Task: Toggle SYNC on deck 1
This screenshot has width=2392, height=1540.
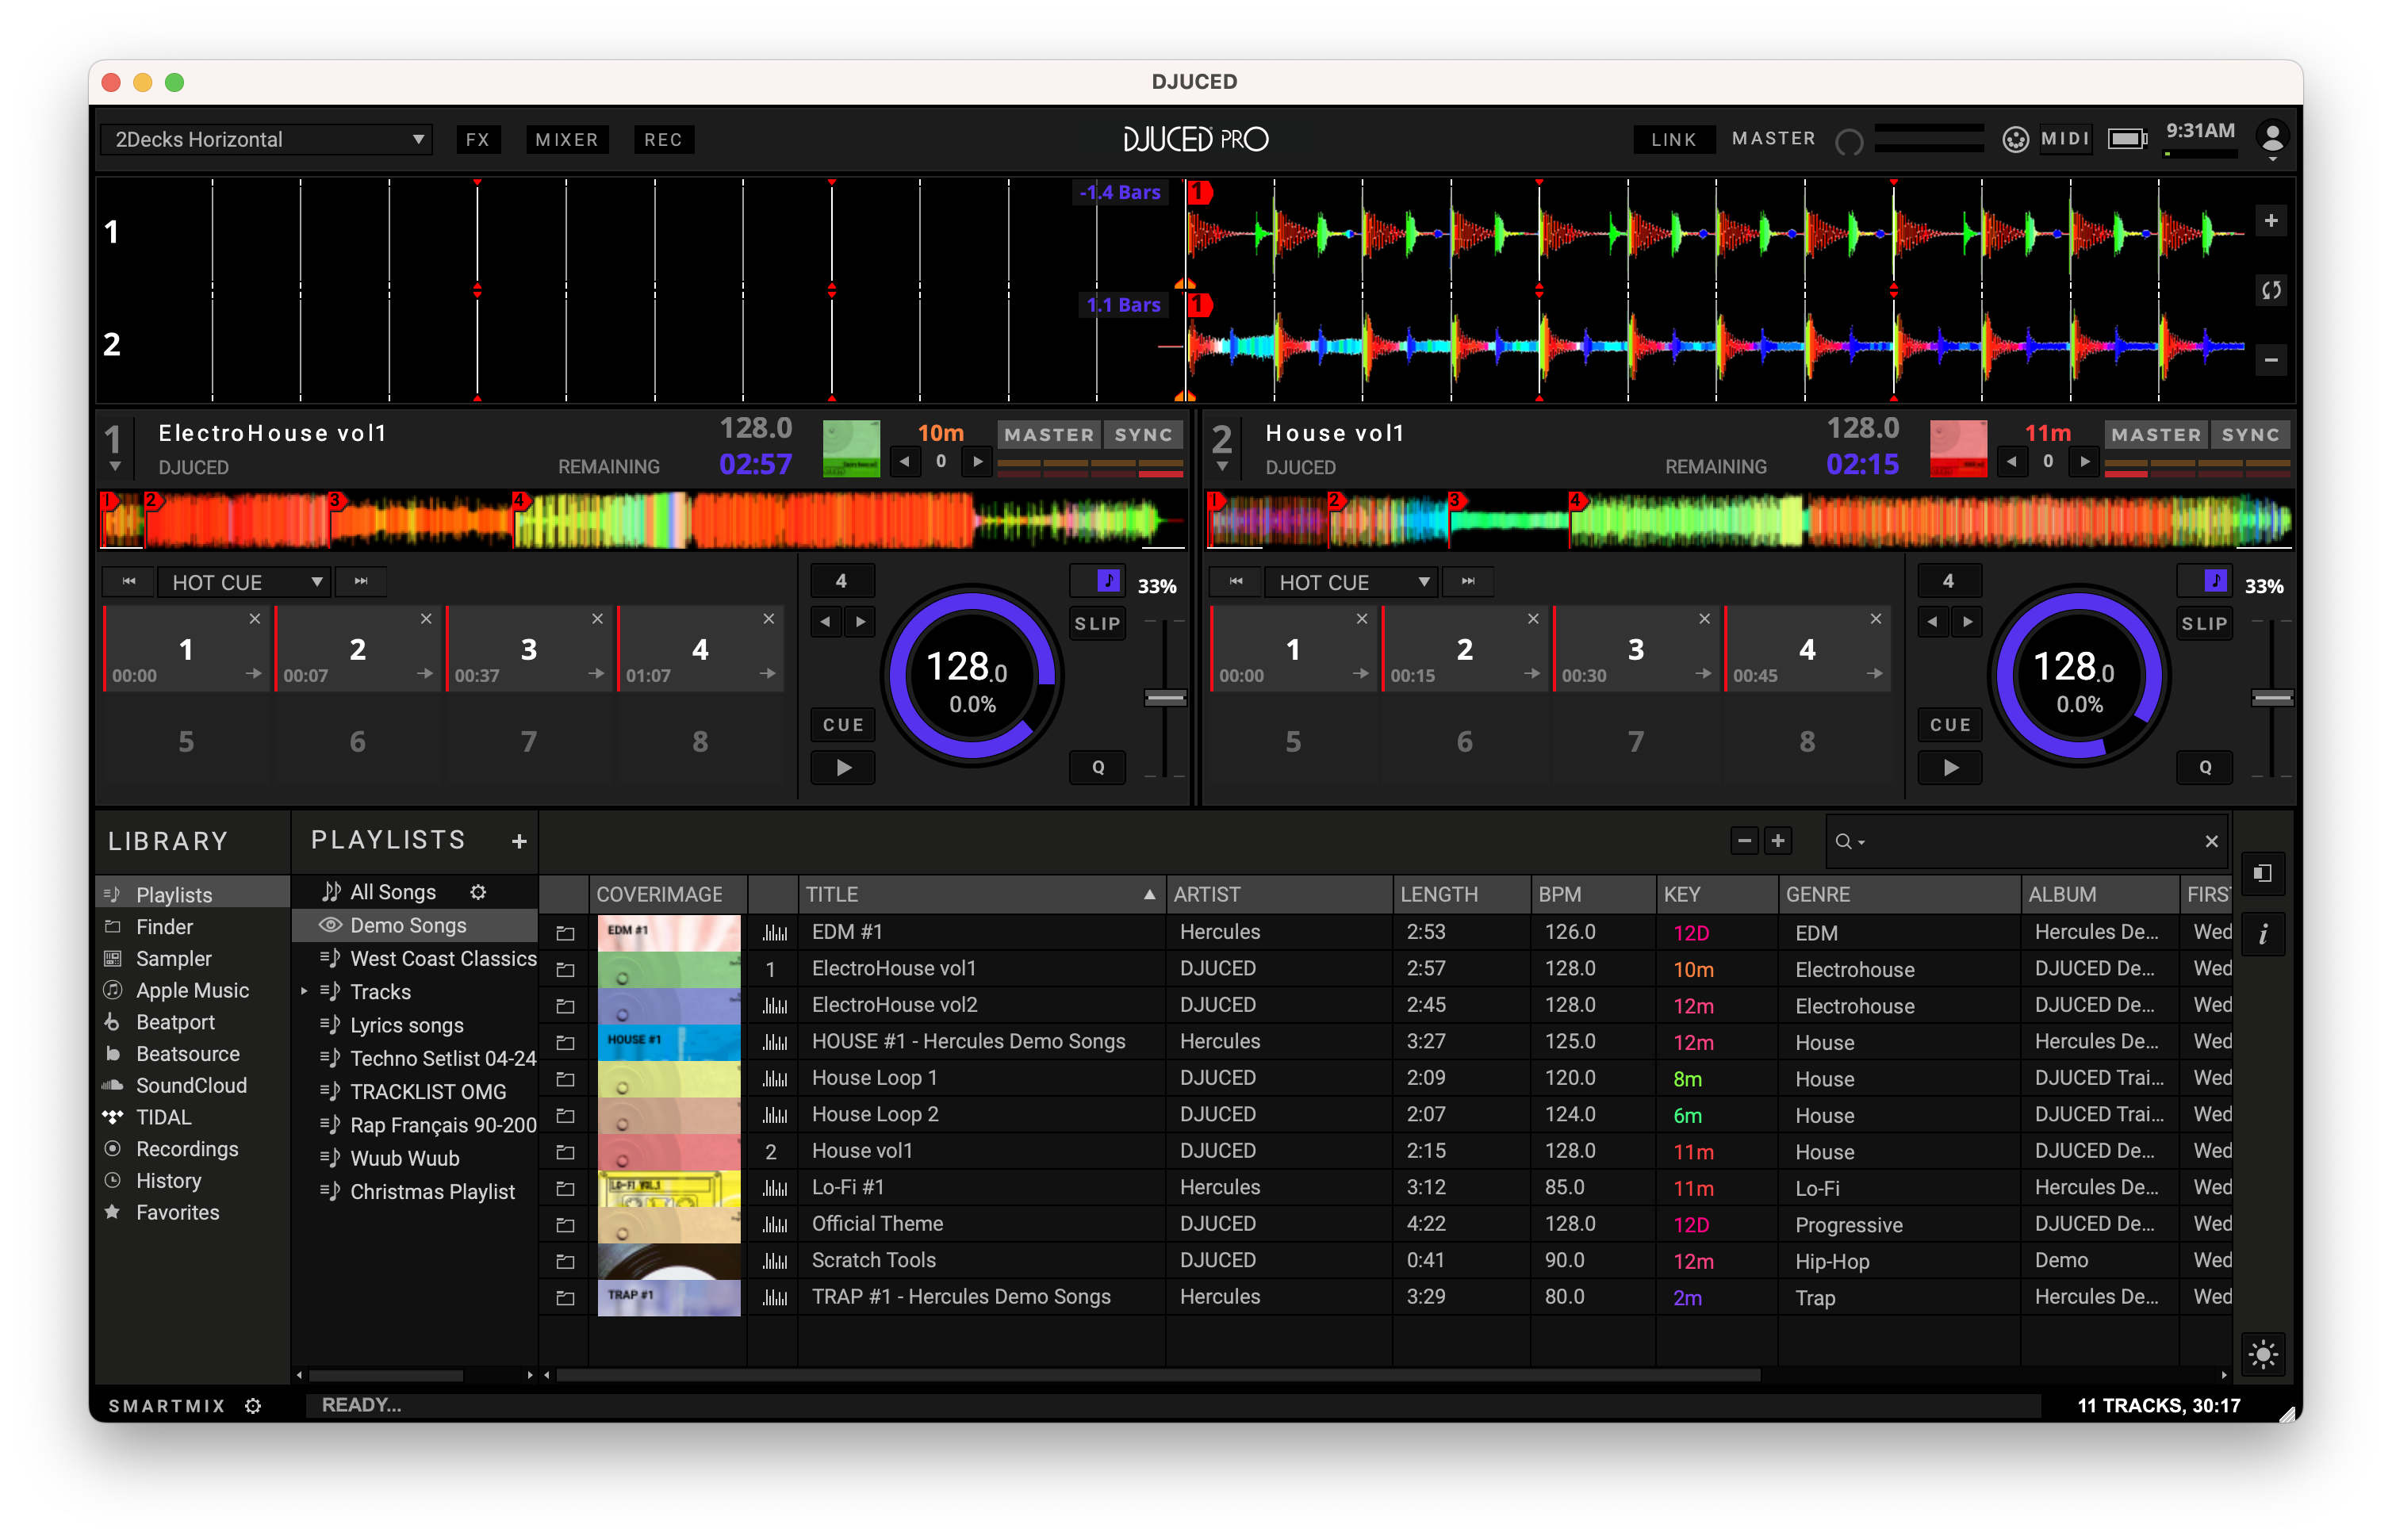Action: point(1143,435)
